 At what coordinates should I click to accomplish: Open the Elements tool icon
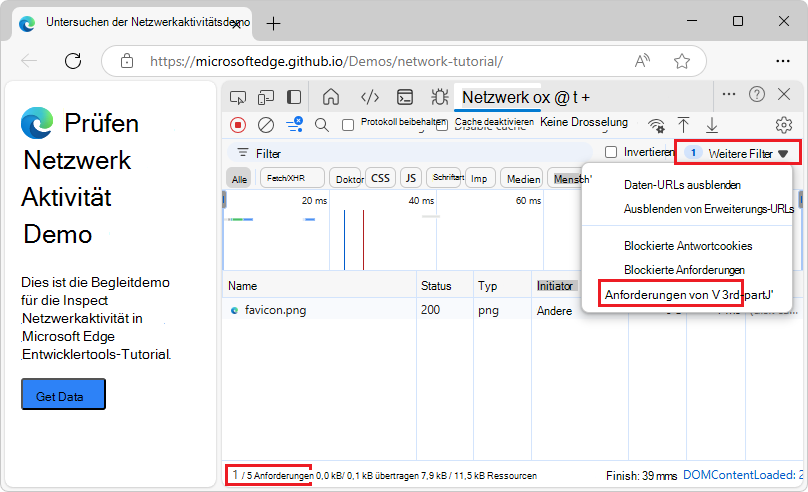point(370,97)
